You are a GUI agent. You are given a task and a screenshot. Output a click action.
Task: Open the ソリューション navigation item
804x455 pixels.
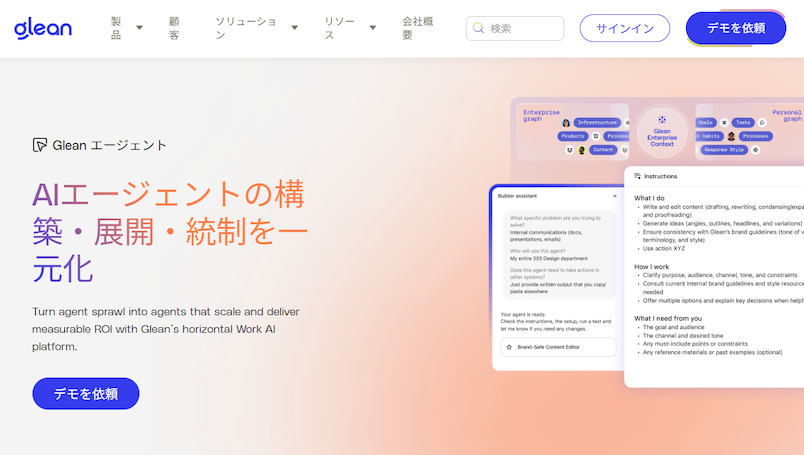point(246,28)
